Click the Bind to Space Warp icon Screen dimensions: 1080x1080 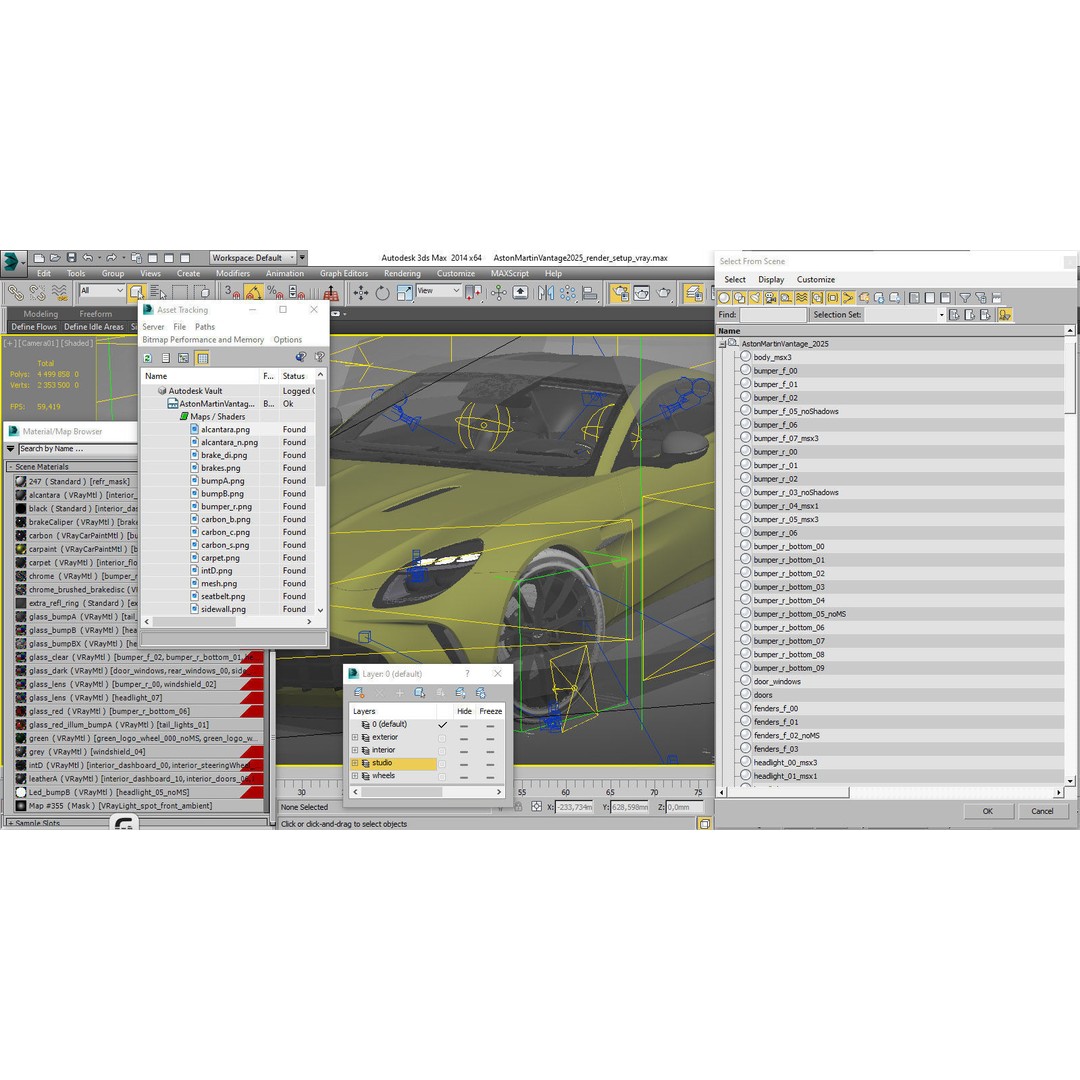[x=60, y=293]
